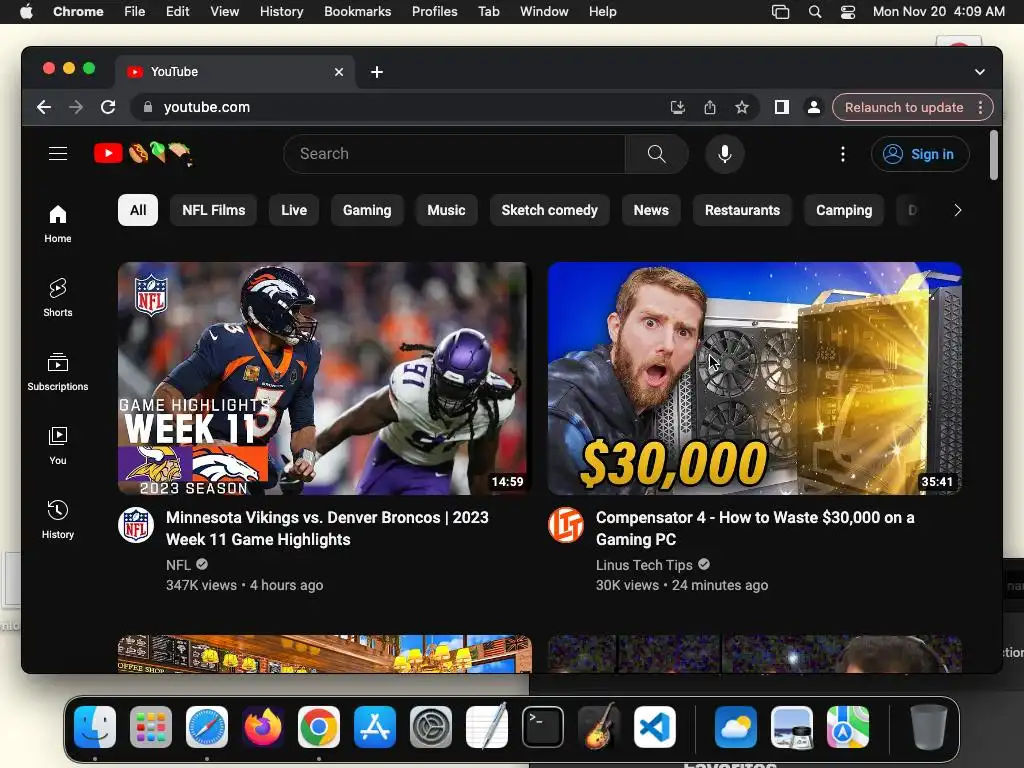Open Visual Studio Code from the Dock
This screenshot has height=768, width=1024.
click(x=655, y=727)
